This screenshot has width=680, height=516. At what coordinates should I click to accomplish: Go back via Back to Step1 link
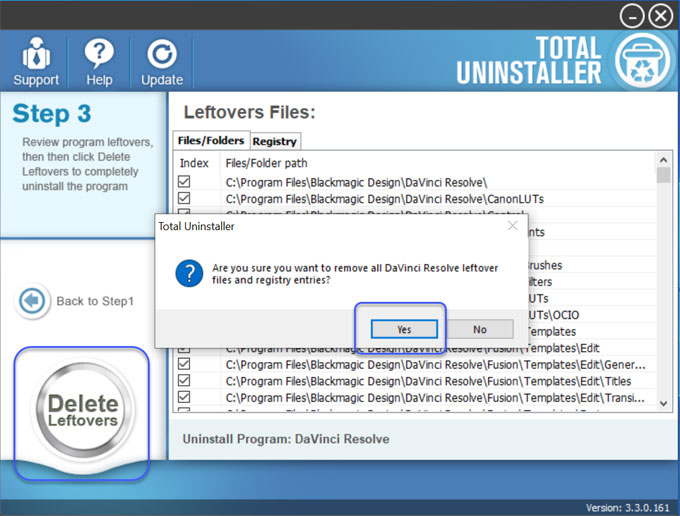95,301
